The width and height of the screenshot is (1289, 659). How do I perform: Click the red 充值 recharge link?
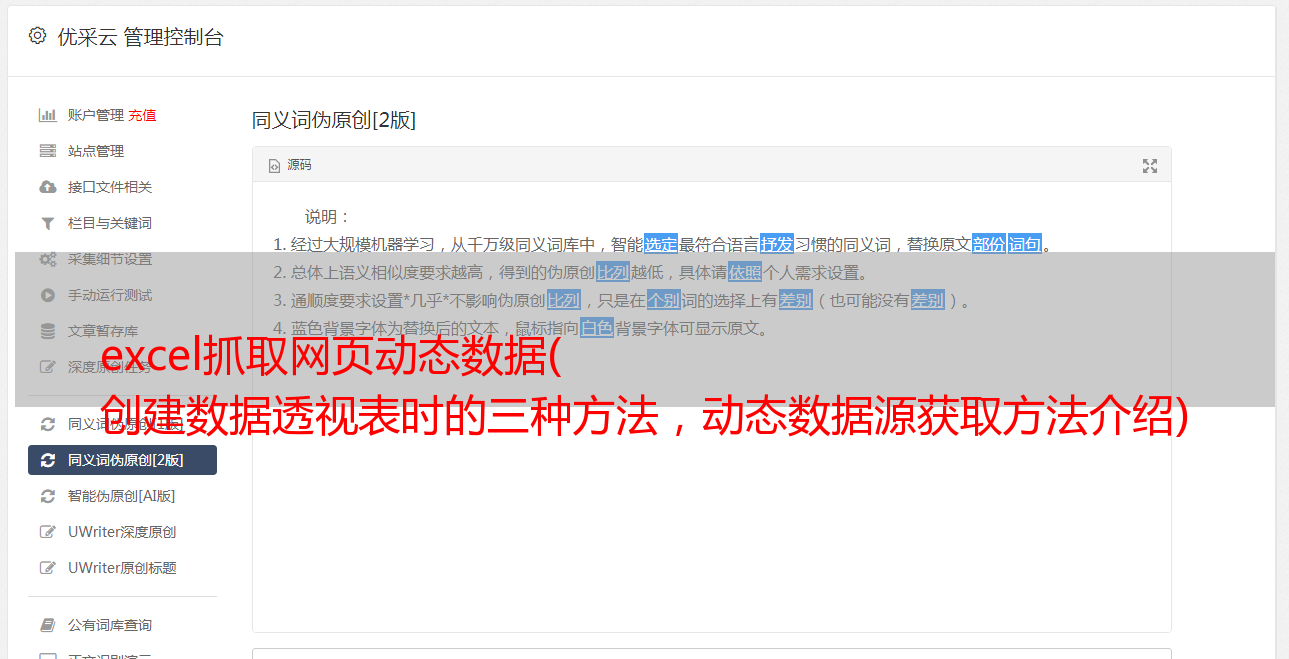tap(142, 115)
